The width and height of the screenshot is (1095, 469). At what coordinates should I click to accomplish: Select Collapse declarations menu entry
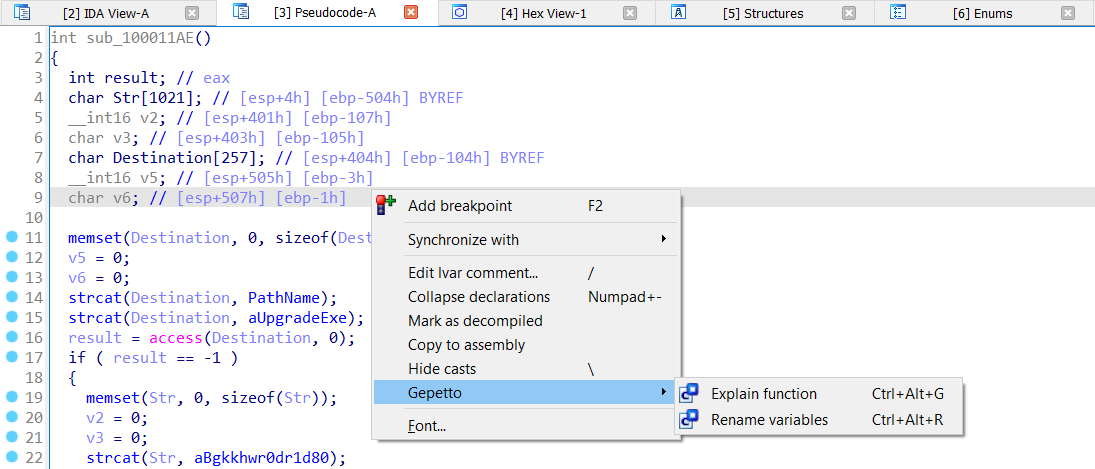(x=479, y=297)
